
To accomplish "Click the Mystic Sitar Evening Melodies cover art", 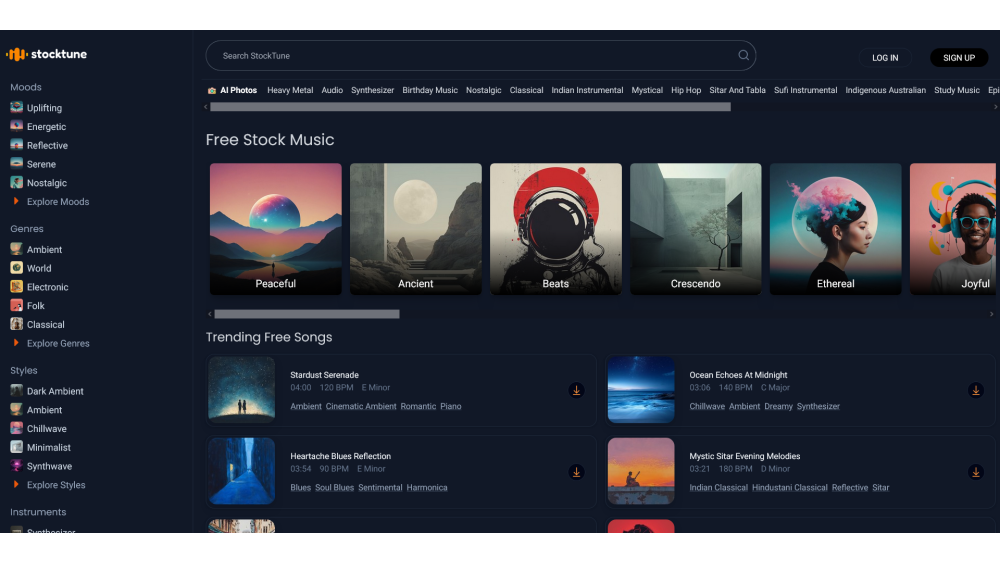I will point(641,471).
